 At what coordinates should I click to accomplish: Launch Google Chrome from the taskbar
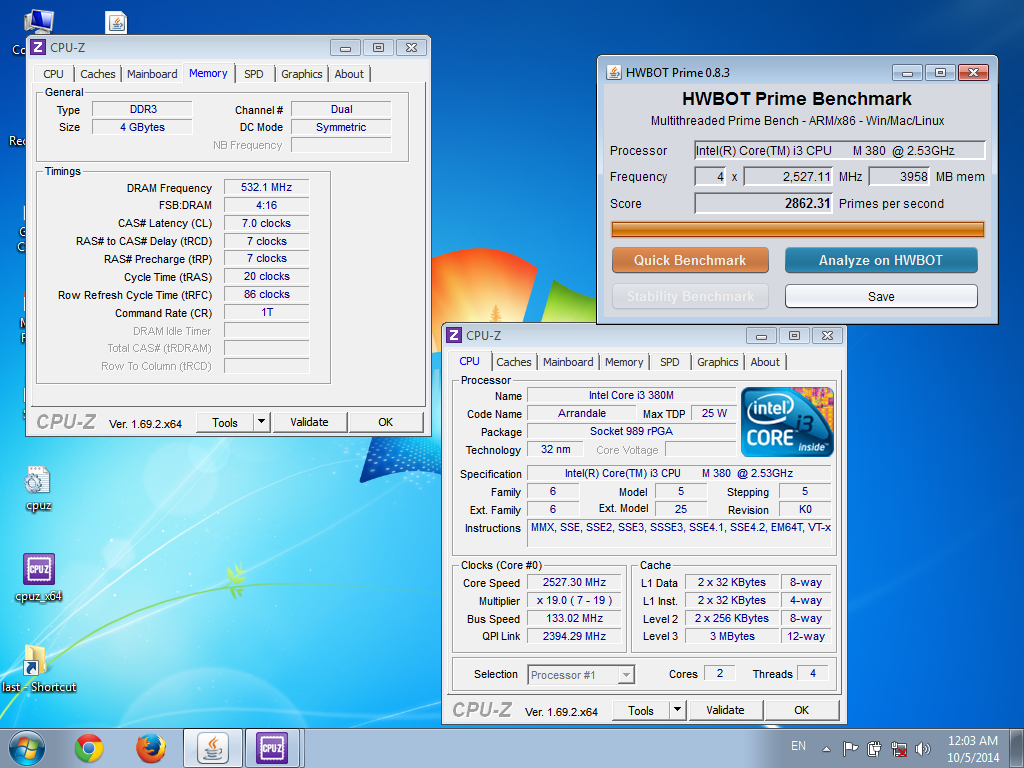pyautogui.click(x=89, y=748)
